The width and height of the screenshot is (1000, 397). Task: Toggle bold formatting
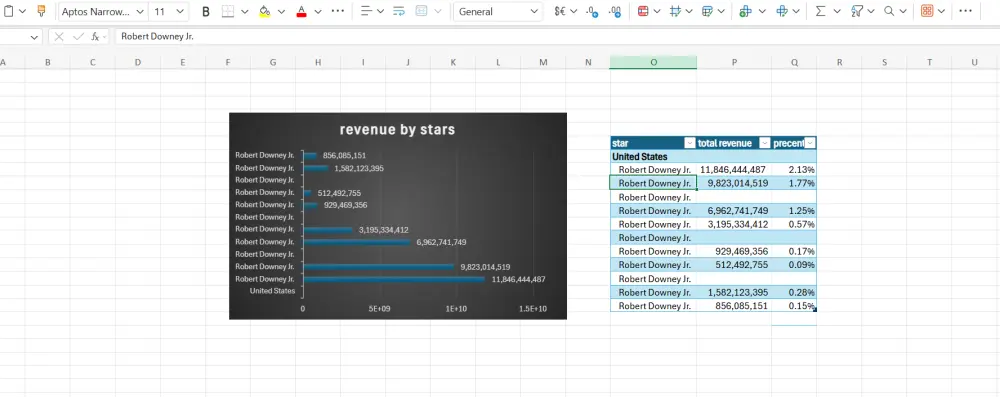pos(205,11)
